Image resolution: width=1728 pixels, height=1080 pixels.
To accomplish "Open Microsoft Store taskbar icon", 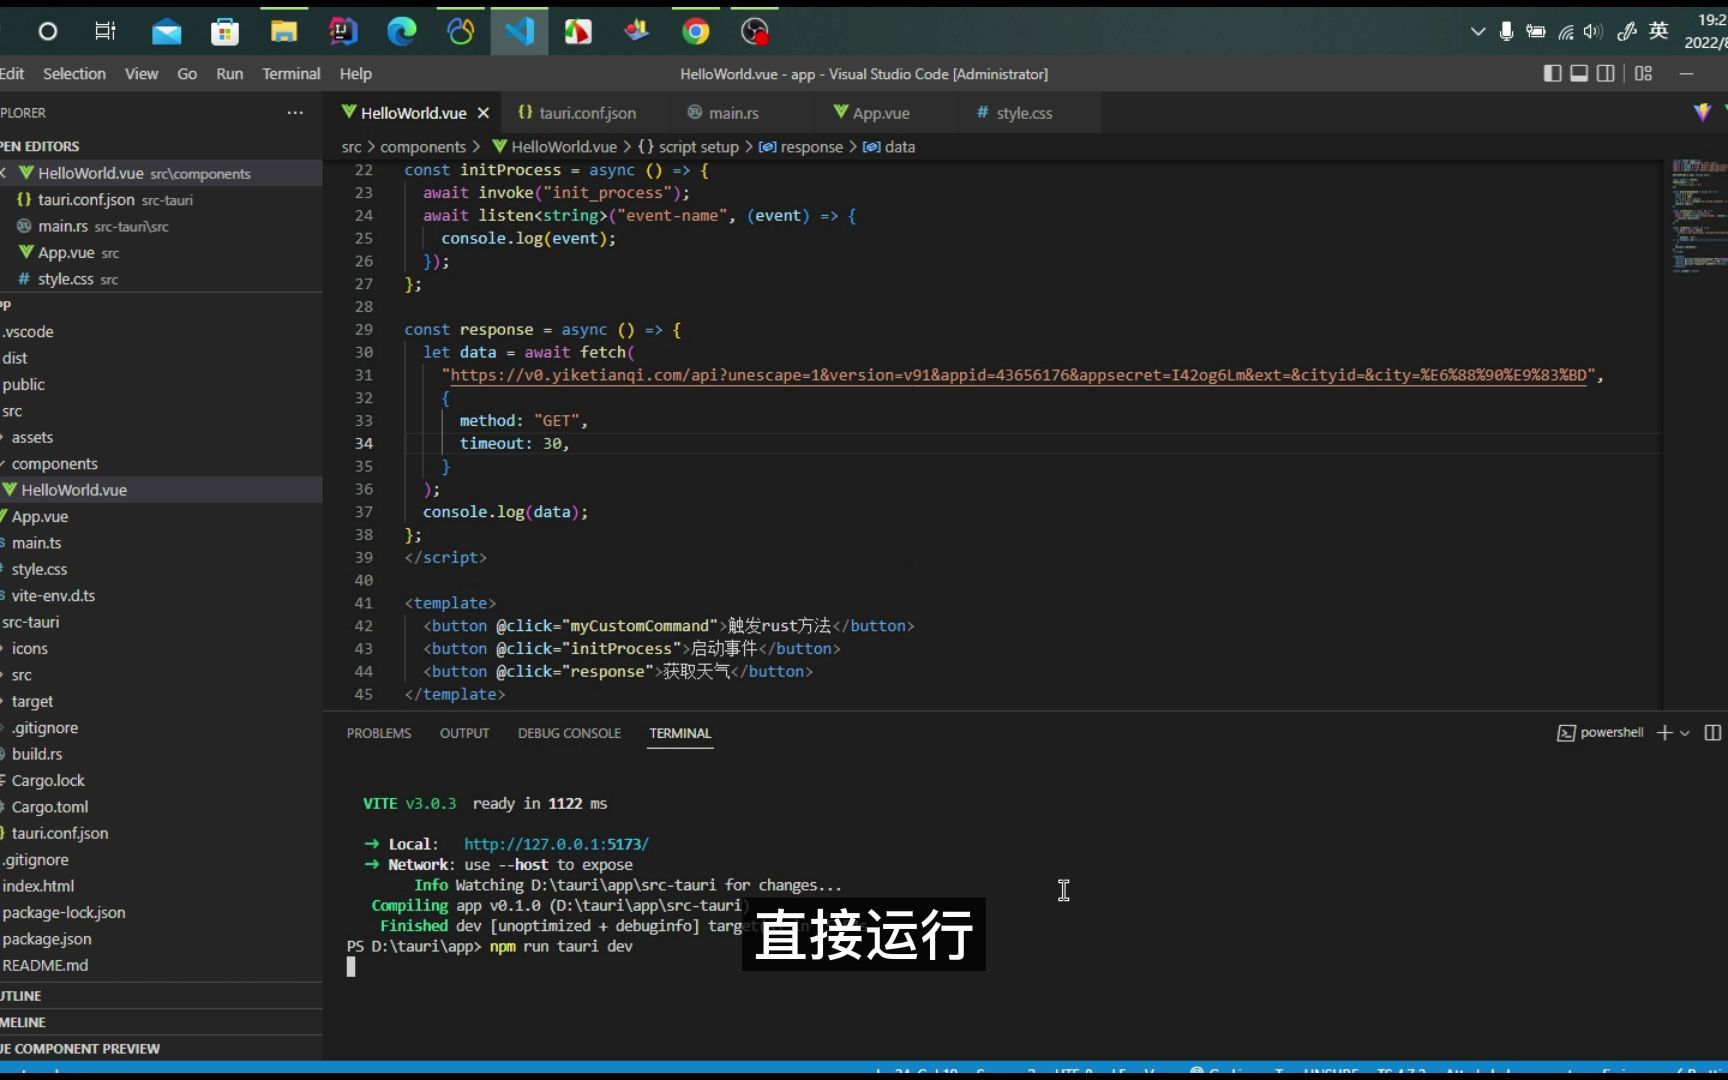I will [x=225, y=32].
